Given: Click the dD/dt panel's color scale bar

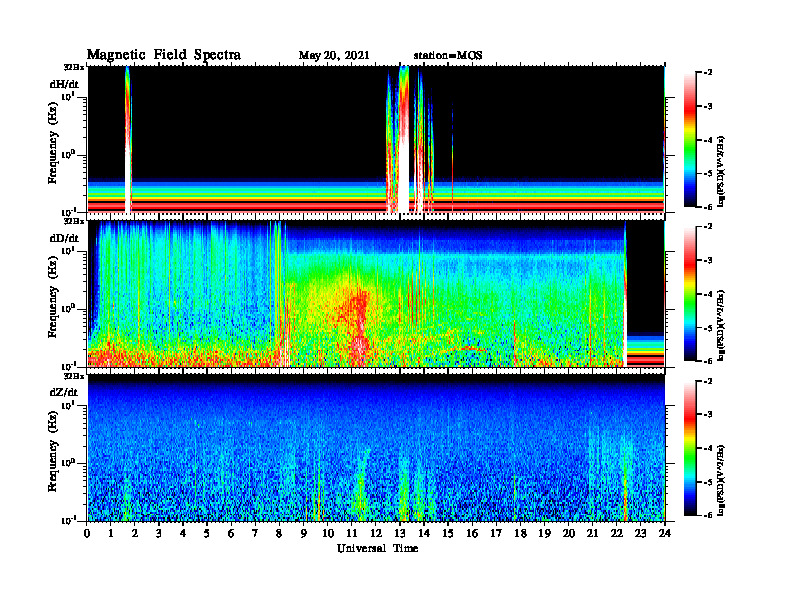Looking at the screenshot, I should tap(690, 294).
